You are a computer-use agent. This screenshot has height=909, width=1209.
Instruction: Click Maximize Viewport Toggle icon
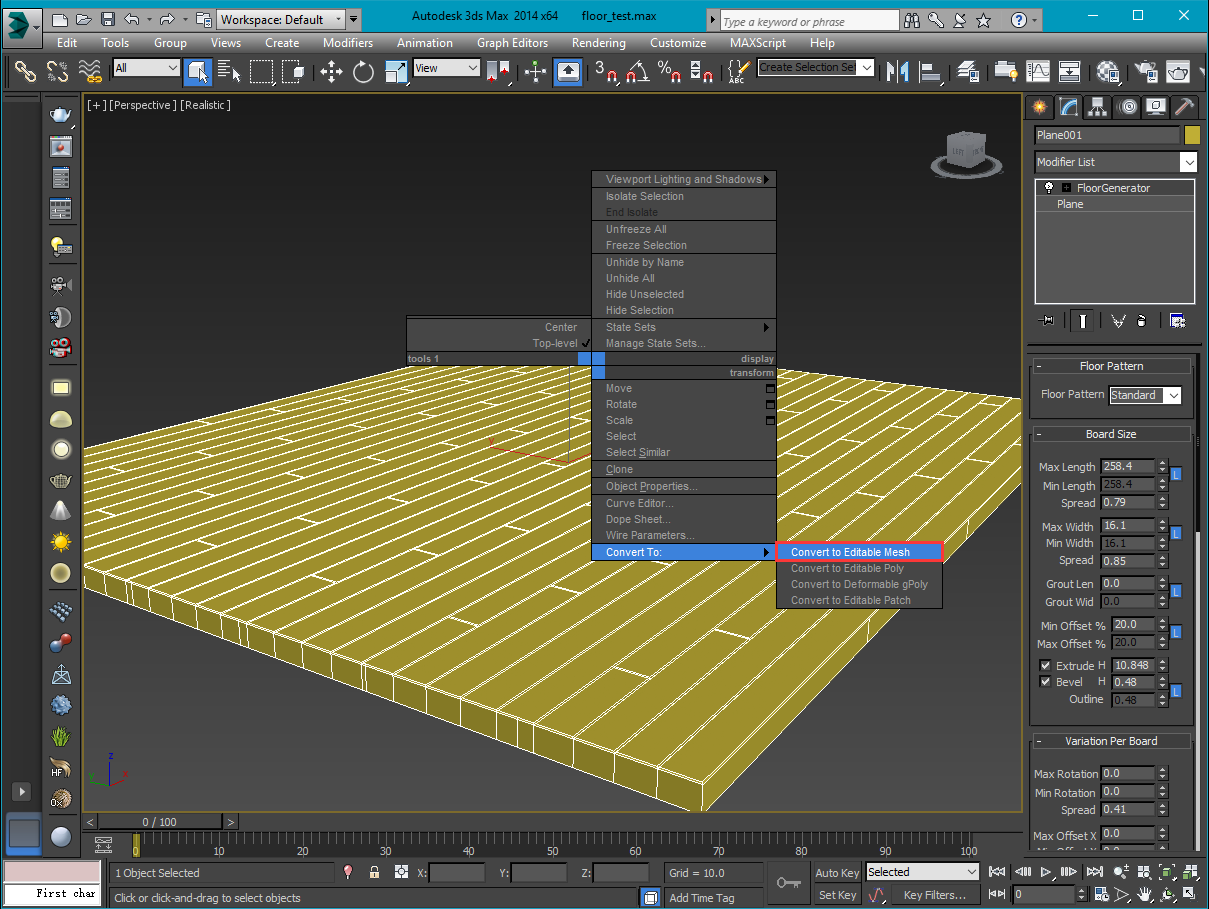[1188, 894]
